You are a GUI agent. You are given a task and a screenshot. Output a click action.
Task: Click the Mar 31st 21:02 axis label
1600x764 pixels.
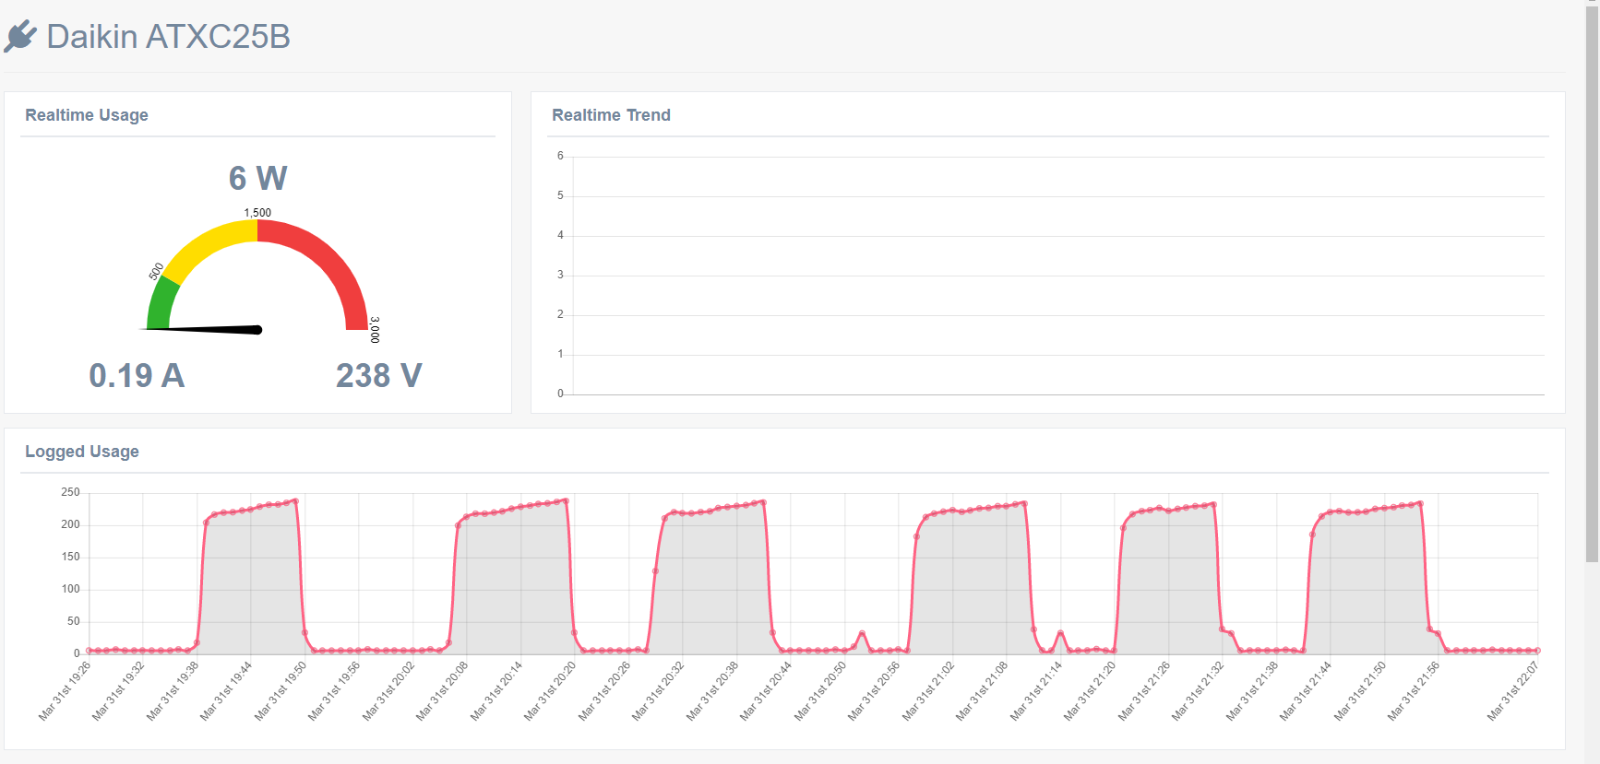coord(929,690)
